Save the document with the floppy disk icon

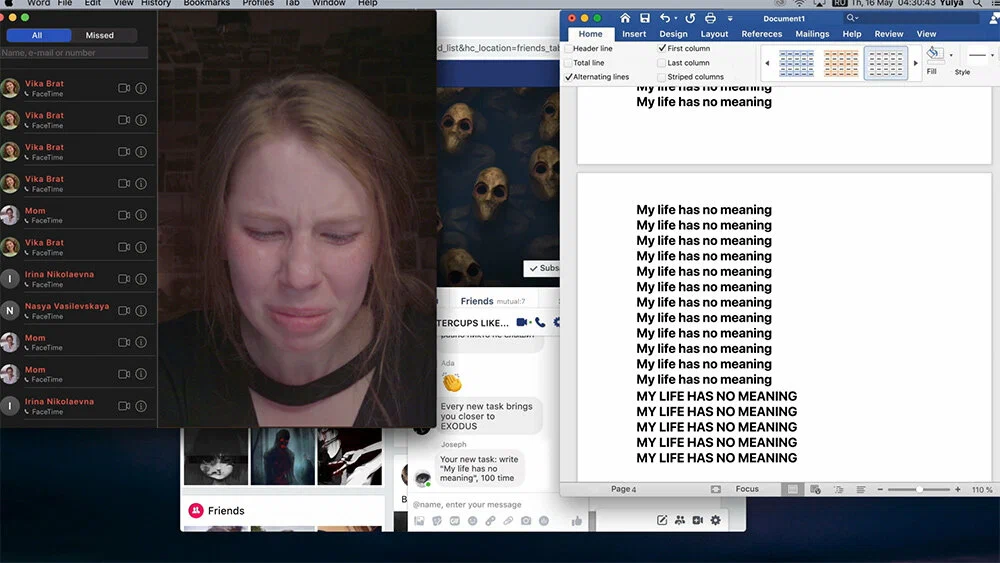coord(645,18)
